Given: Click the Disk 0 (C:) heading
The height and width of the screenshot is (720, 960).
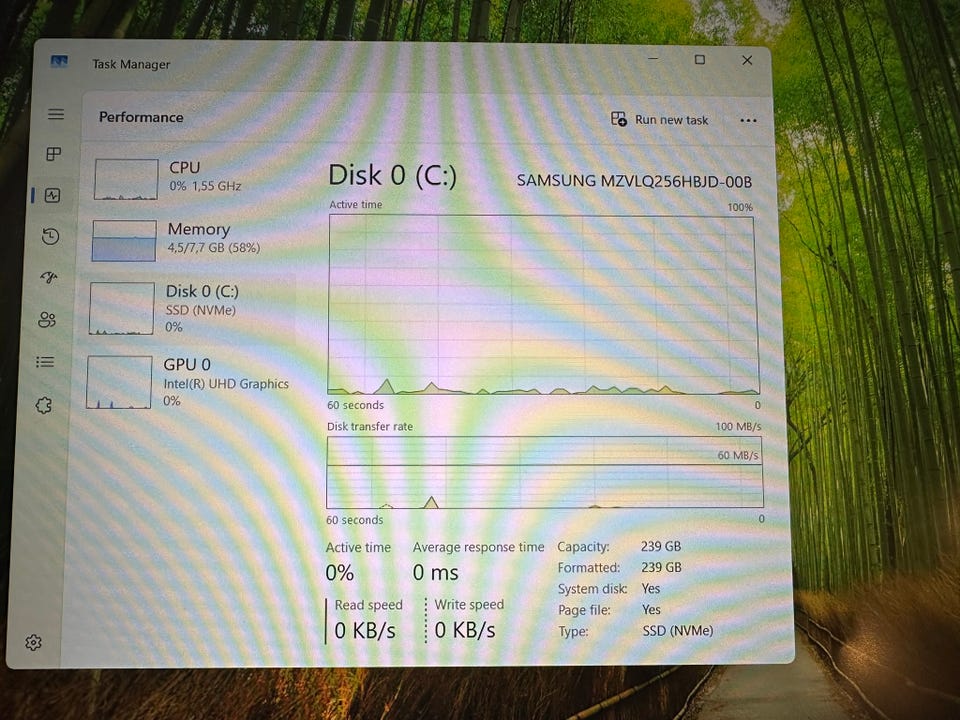Looking at the screenshot, I should (392, 176).
